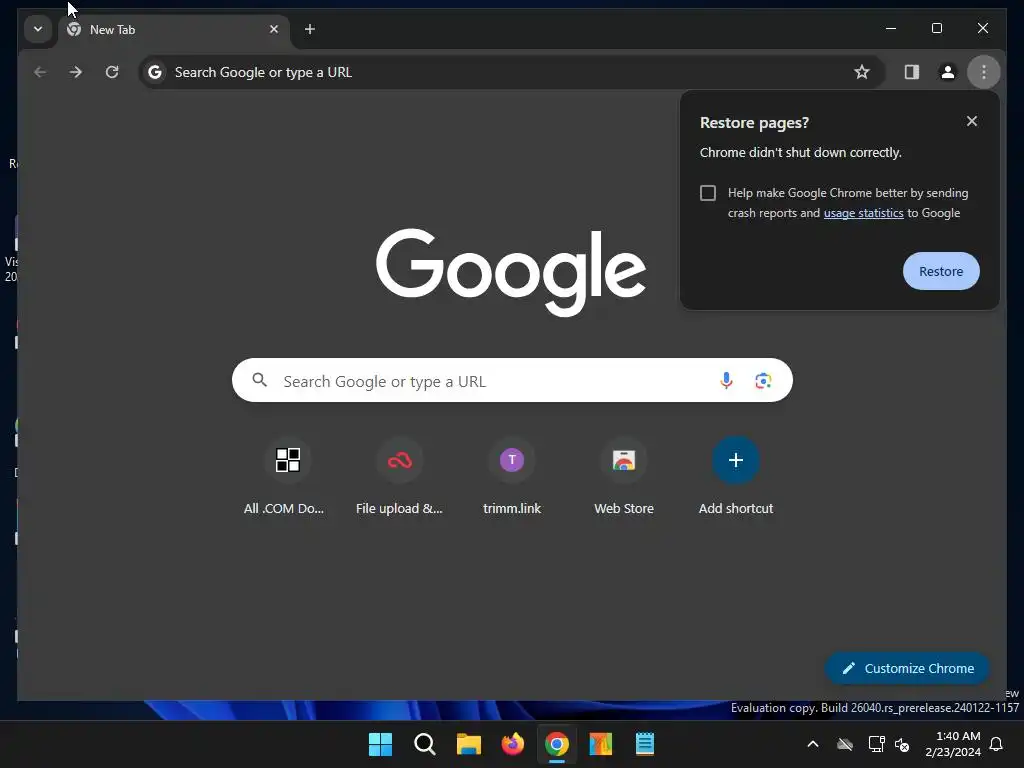
Task: Dismiss the Restore pages popup
Action: click(972, 121)
